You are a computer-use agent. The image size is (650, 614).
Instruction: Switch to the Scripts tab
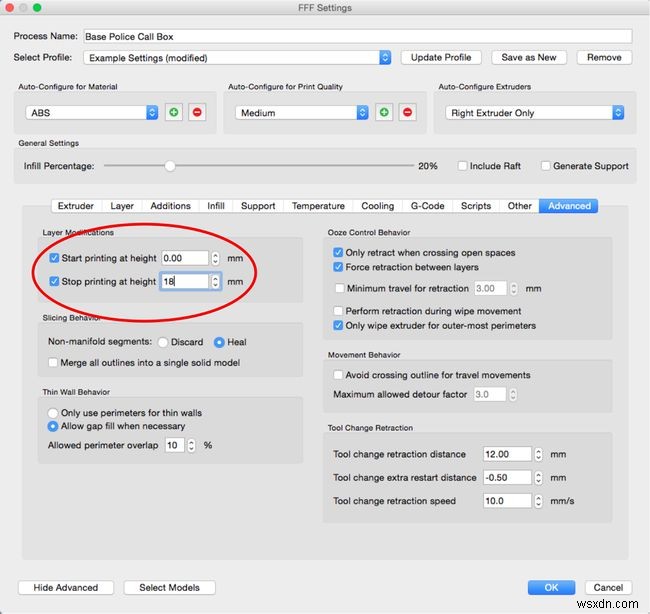[x=476, y=206]
